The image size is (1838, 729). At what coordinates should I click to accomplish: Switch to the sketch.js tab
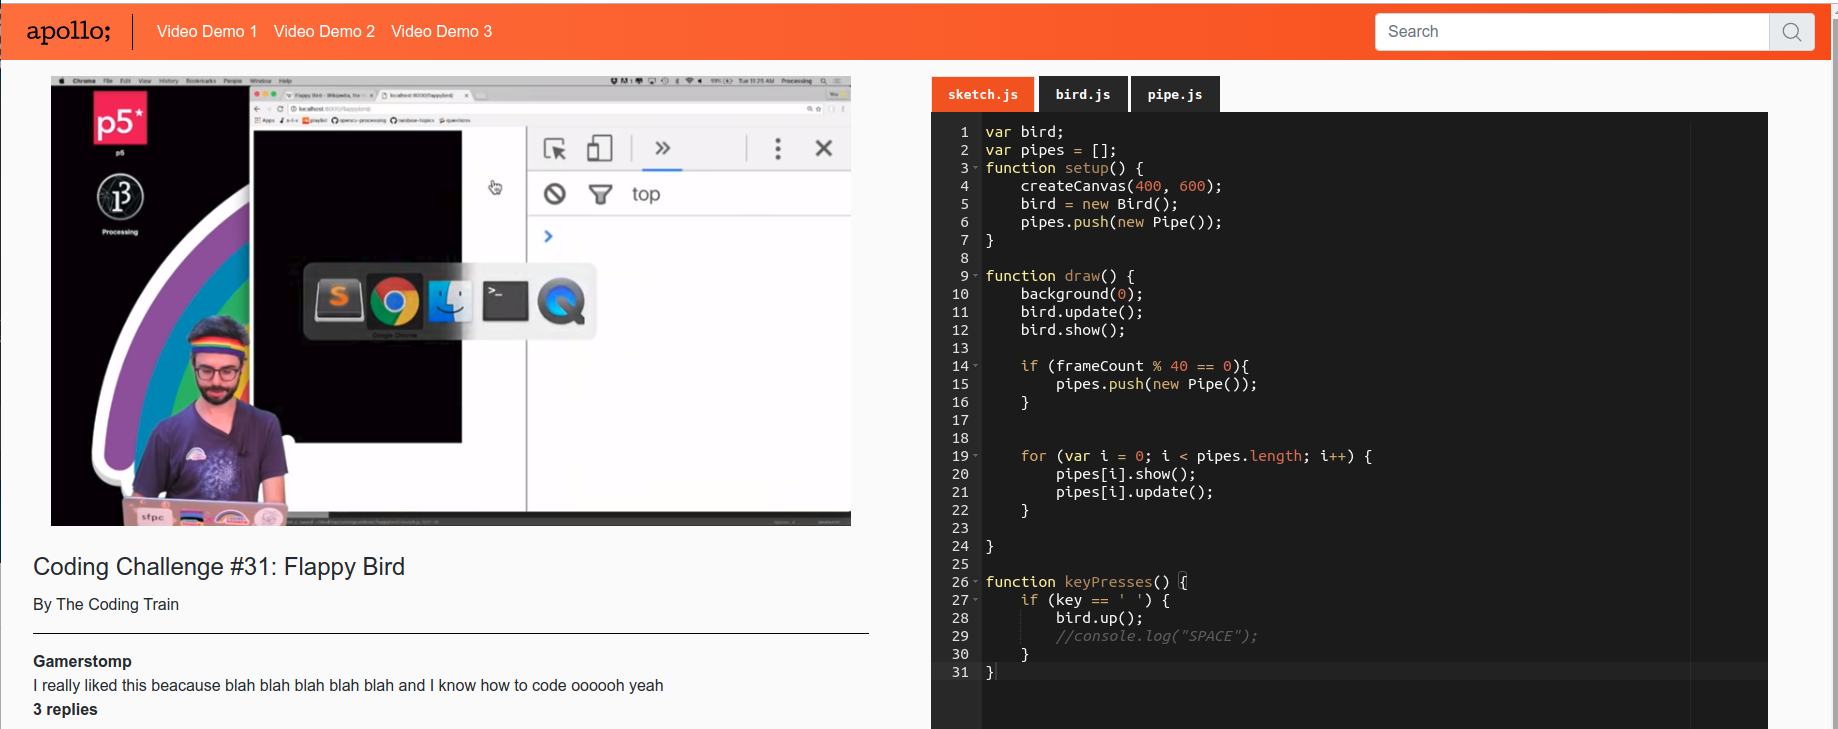tap(983, 94)
